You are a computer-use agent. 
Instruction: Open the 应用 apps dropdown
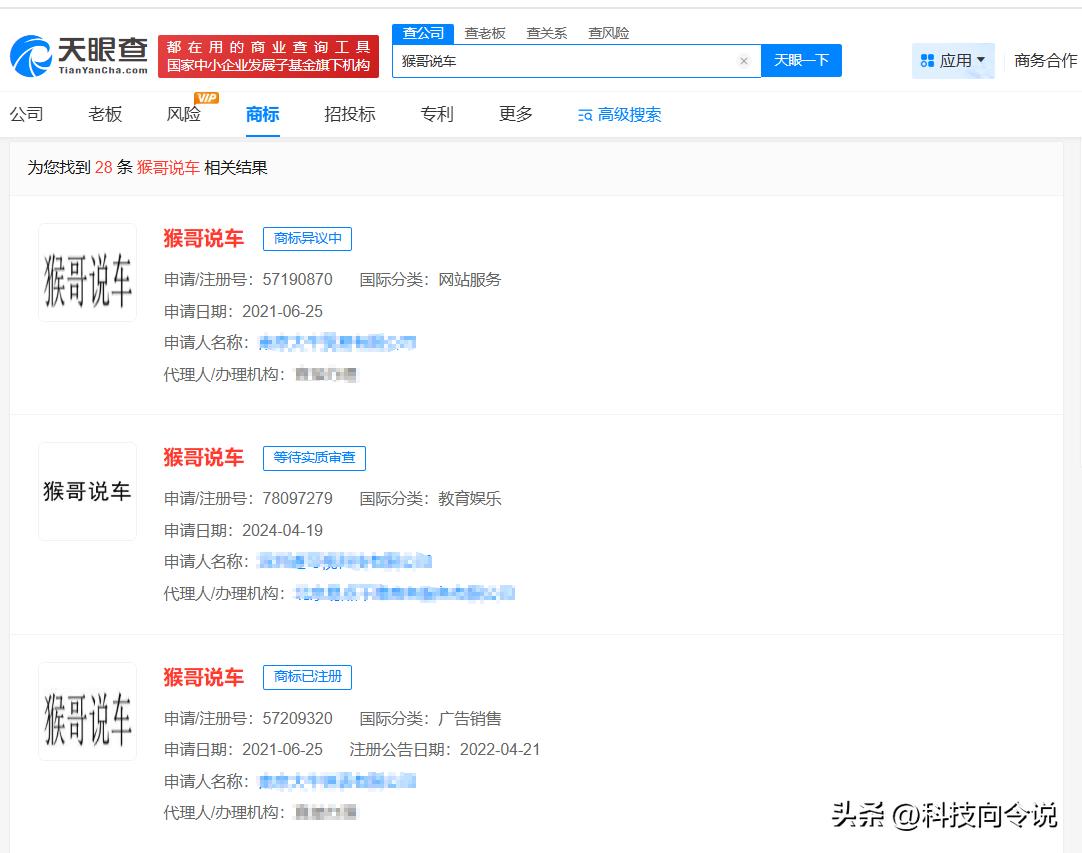pos(953,61)
